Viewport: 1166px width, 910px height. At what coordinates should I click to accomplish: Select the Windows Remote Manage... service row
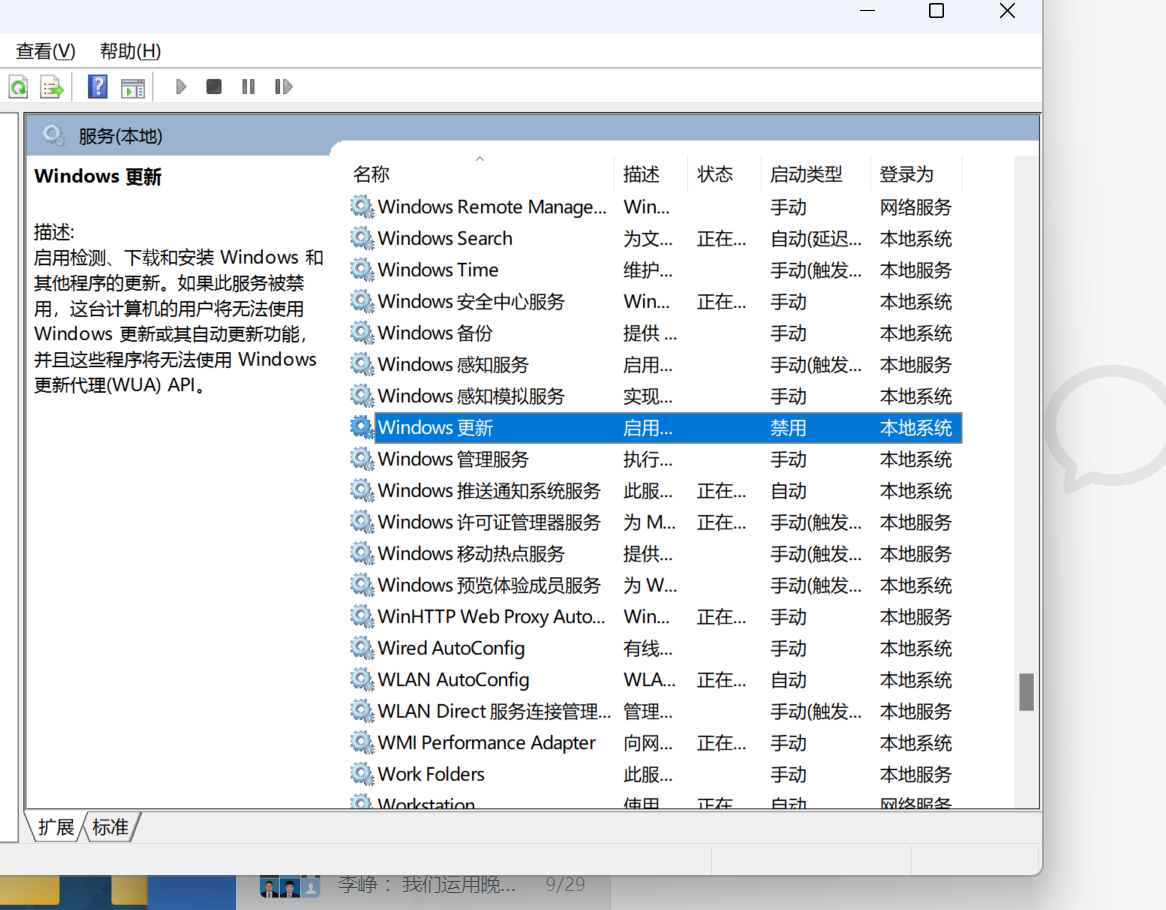click(654, 207)
